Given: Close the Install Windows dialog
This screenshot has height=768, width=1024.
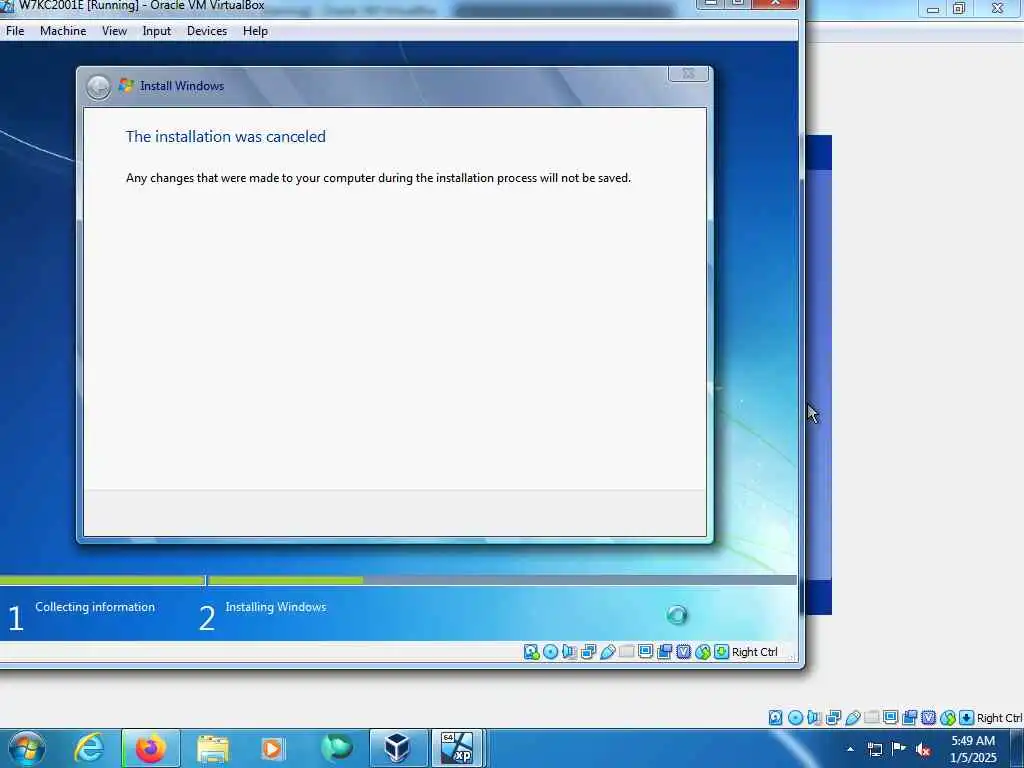Looking at the screenshot, I should pos(688,74).
